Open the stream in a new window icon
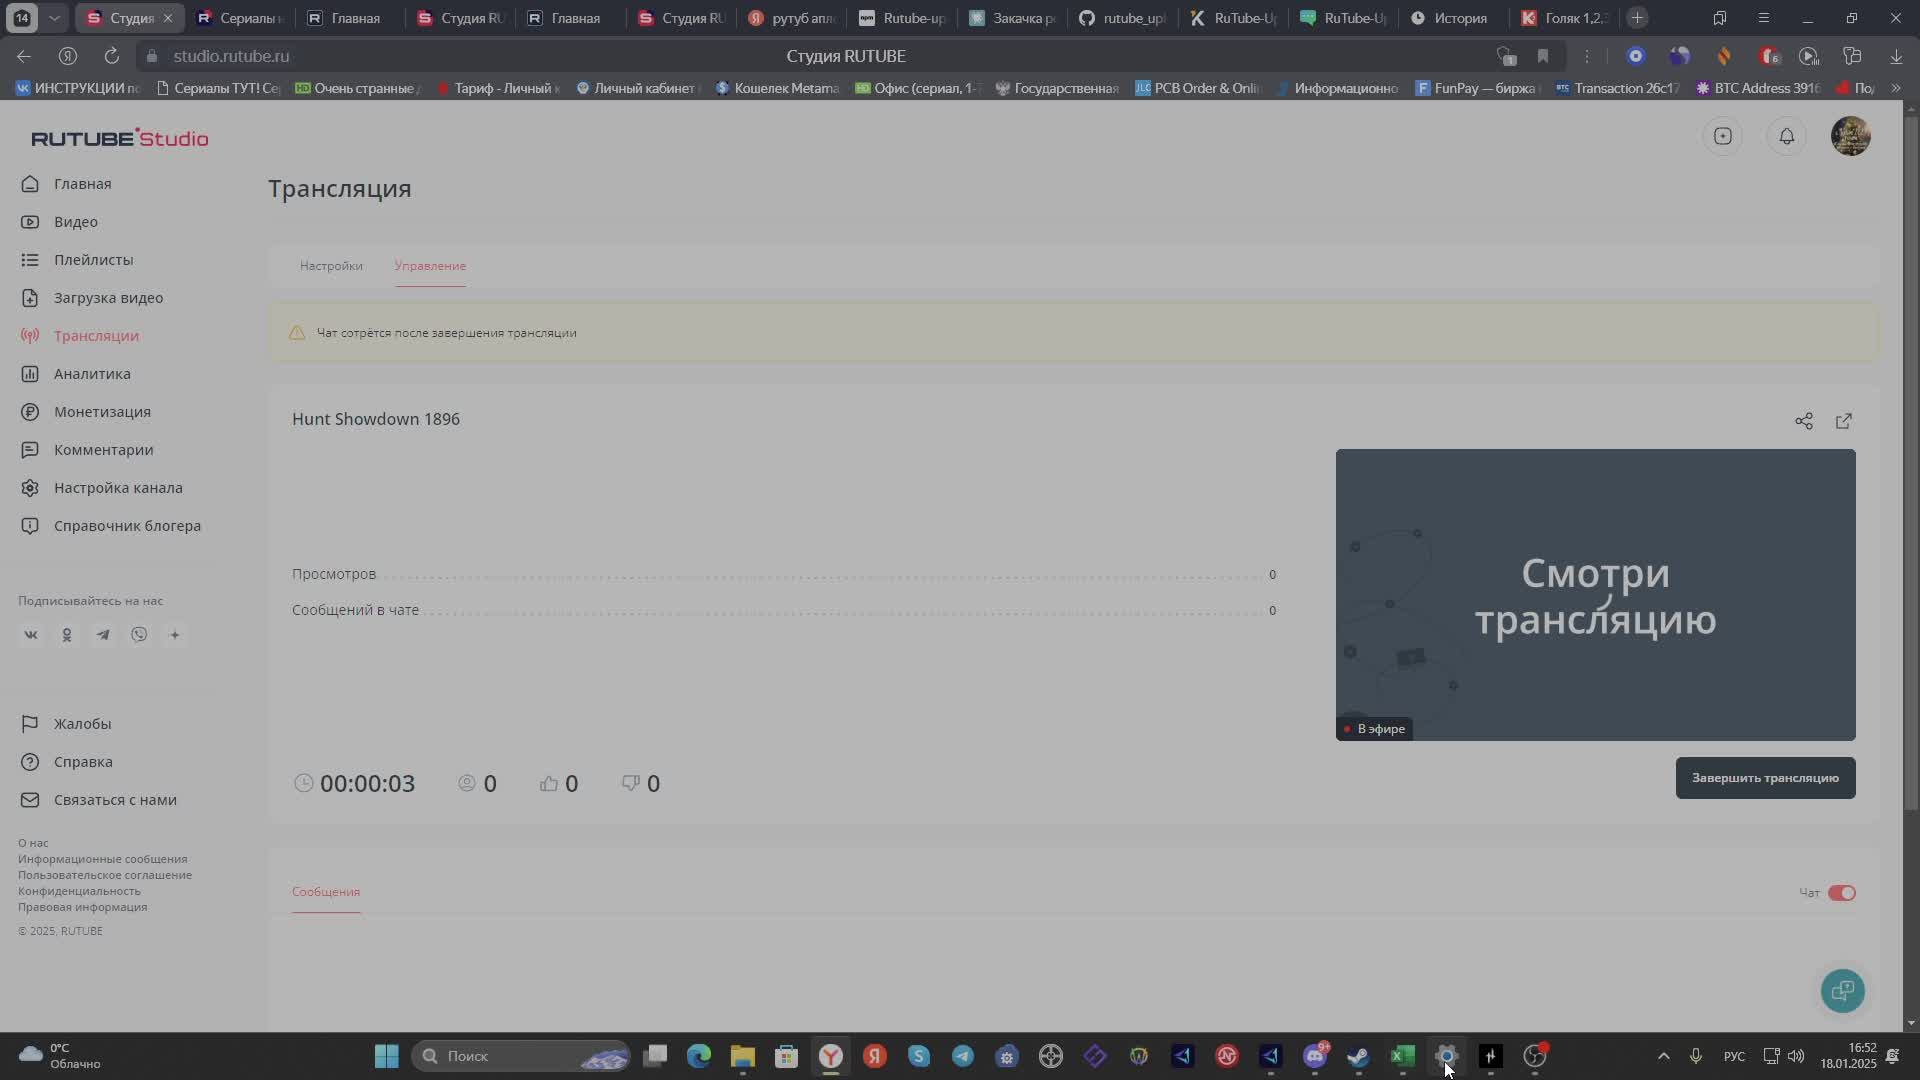Viewport: 1920px width, 1080px height. pyautogui.click(x=1844, y=421)
